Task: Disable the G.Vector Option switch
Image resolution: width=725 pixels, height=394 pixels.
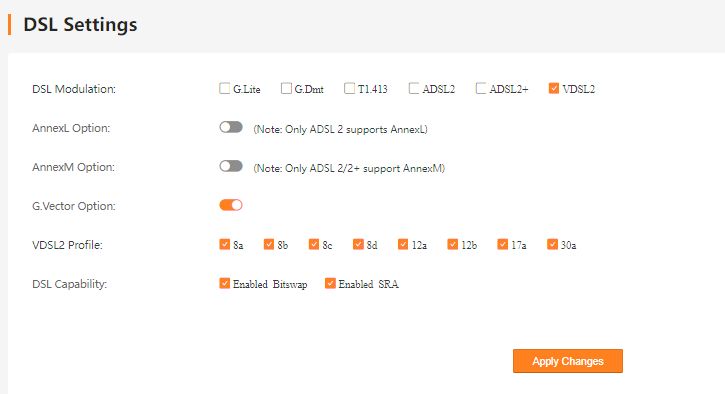Action: (231, 205)
